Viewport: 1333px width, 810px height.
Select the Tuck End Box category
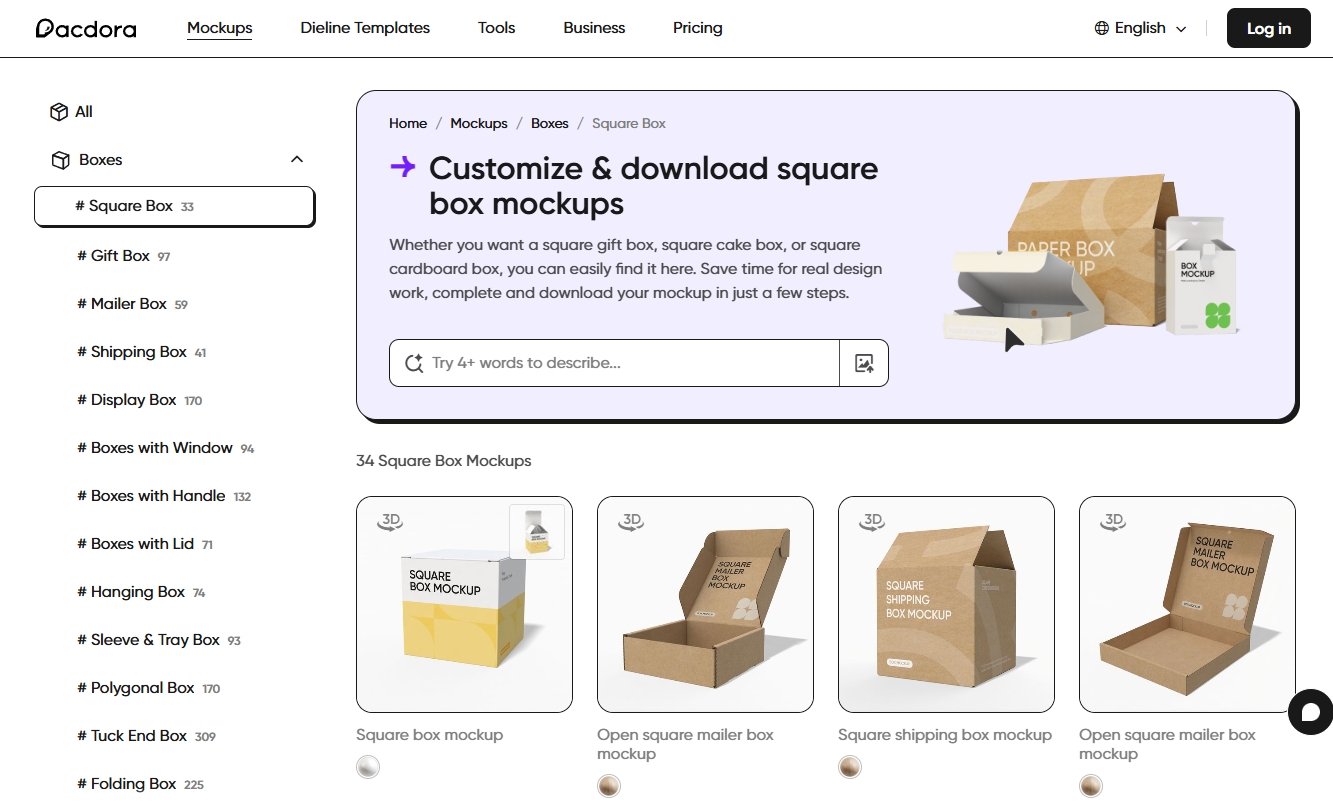139,736
